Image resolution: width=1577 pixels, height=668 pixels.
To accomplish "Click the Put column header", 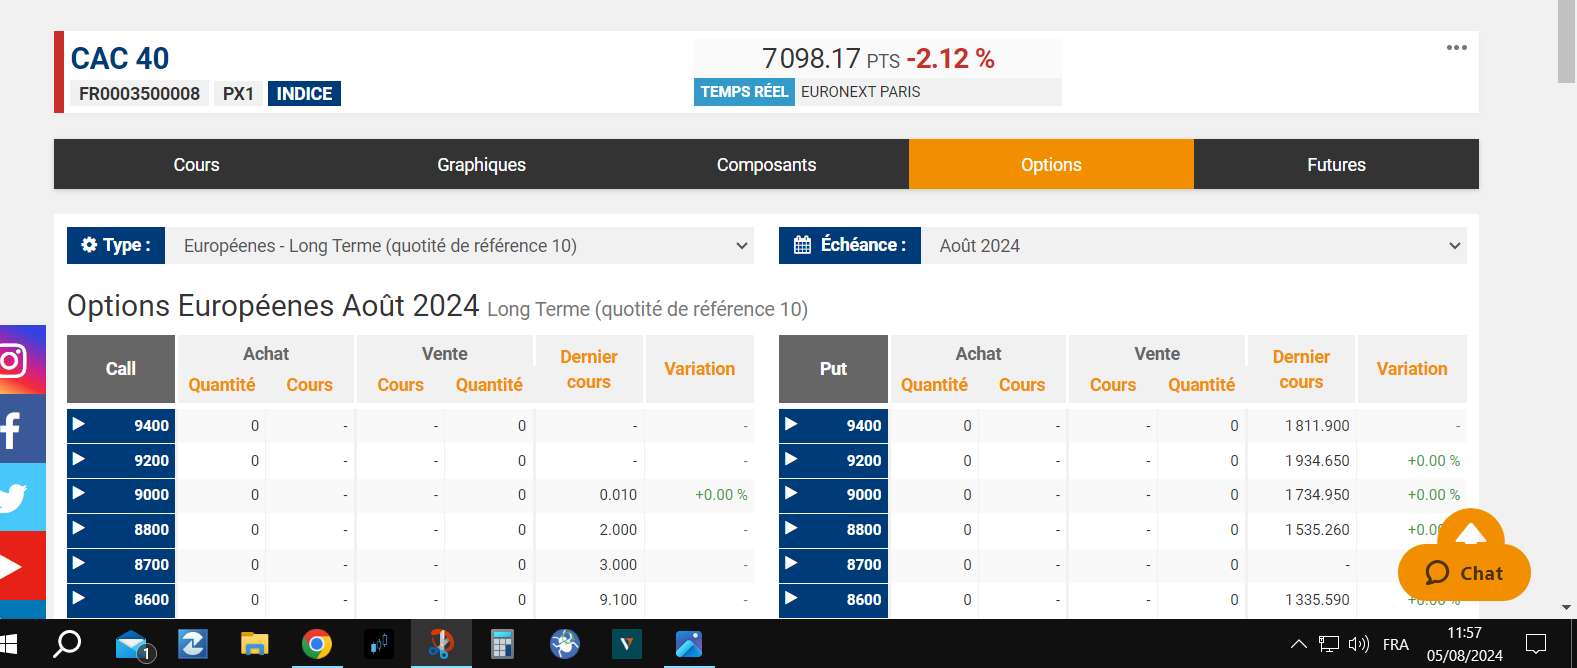I will click(833, 369).
